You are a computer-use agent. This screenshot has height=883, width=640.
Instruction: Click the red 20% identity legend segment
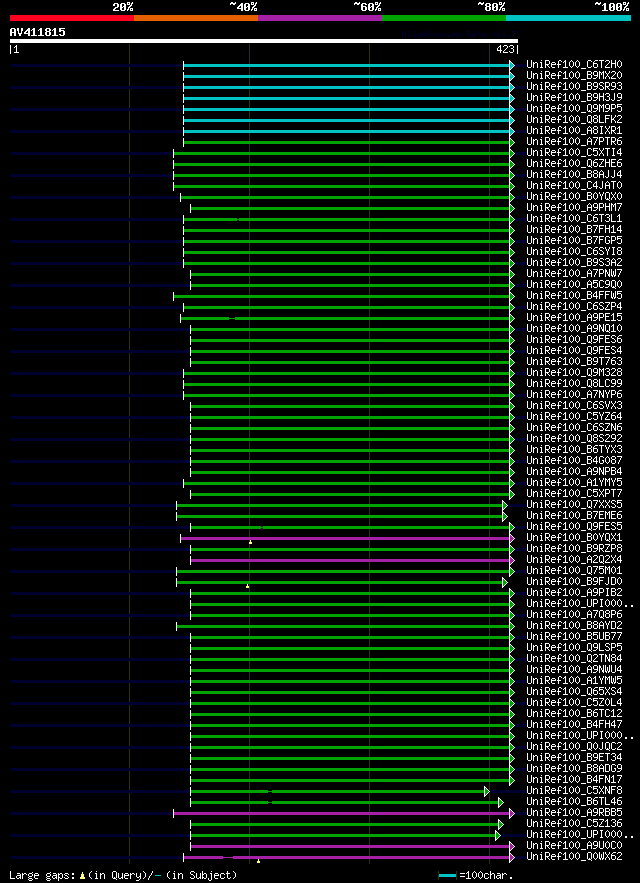coord(72,18)
